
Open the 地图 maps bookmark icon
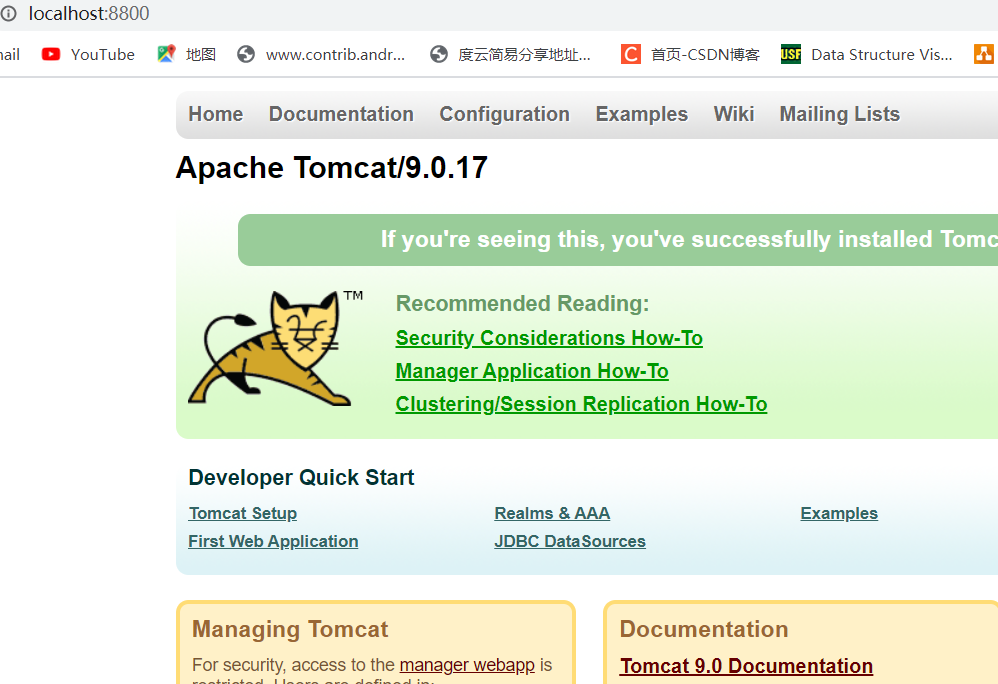point(166,54)
